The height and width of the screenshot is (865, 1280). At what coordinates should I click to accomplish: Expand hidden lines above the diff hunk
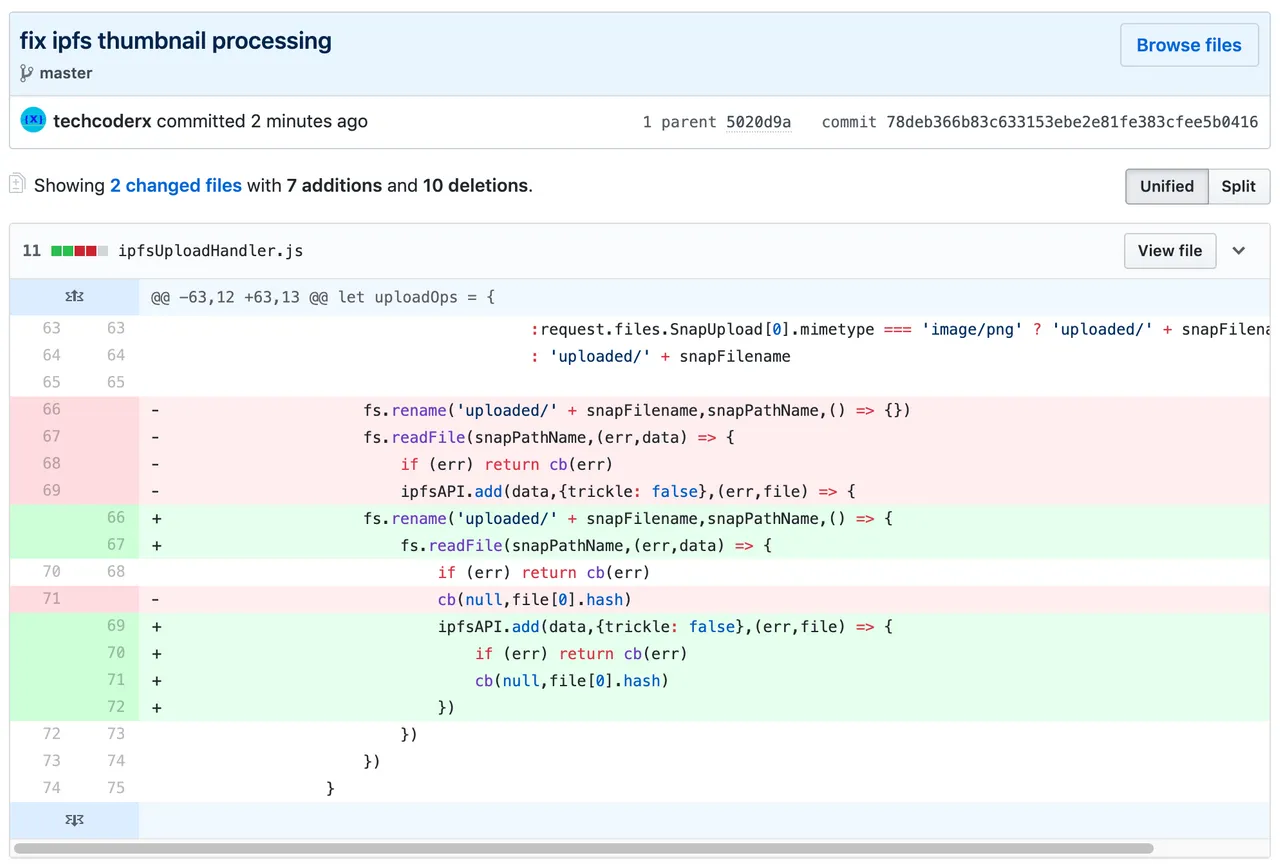(x=74, y=297)
